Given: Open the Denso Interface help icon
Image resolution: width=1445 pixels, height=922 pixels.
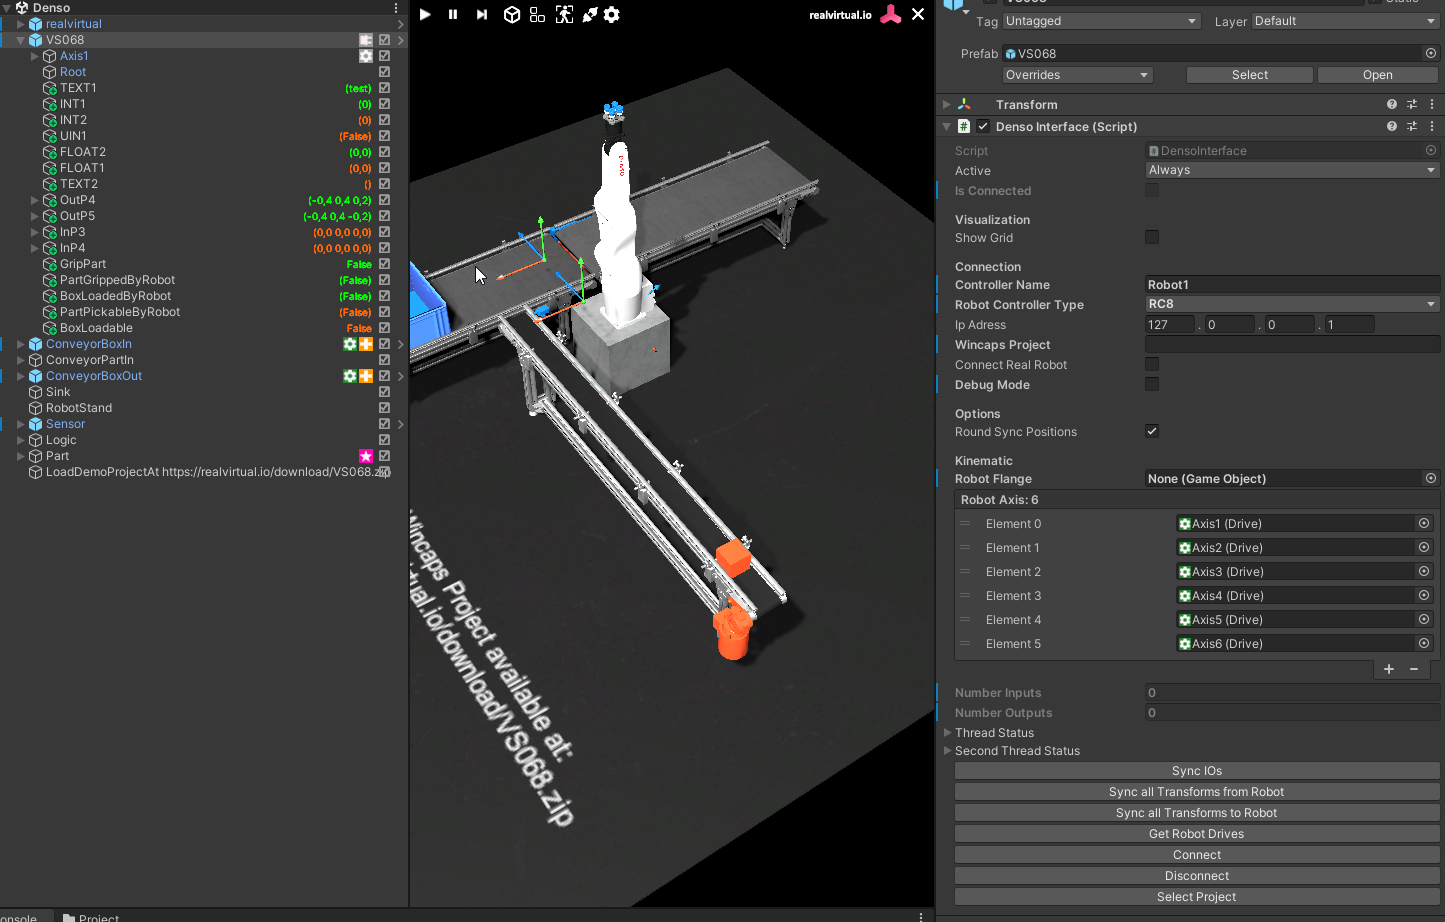Looking at the screenshot, I should pyautogui.click(x=1391, y=127).
